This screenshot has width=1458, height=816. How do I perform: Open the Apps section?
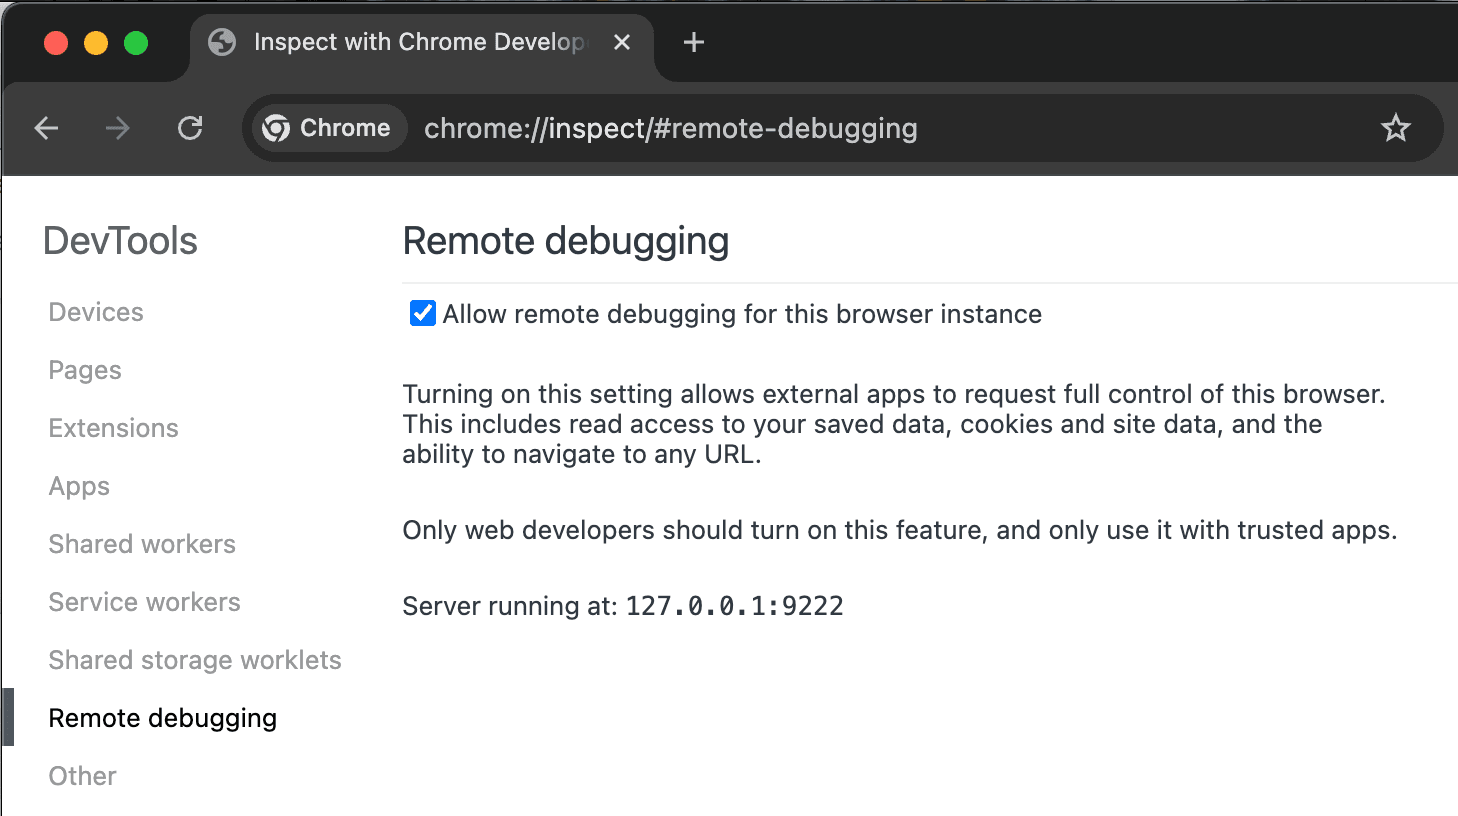coord(78,485)
